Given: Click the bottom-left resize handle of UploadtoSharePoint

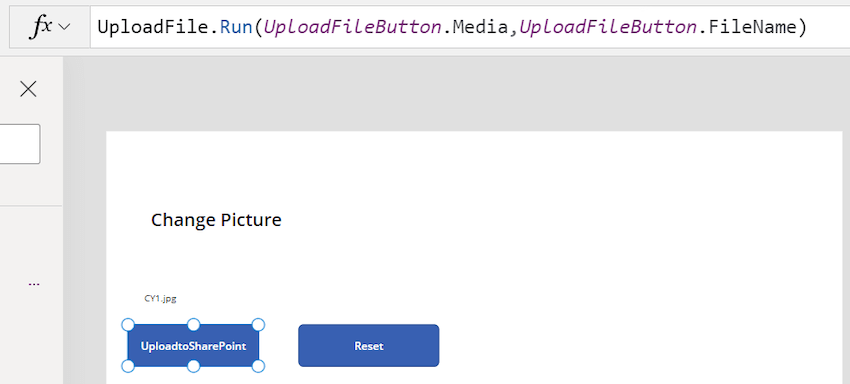Looking at the screenshot, I should click(x=128, y=367).
